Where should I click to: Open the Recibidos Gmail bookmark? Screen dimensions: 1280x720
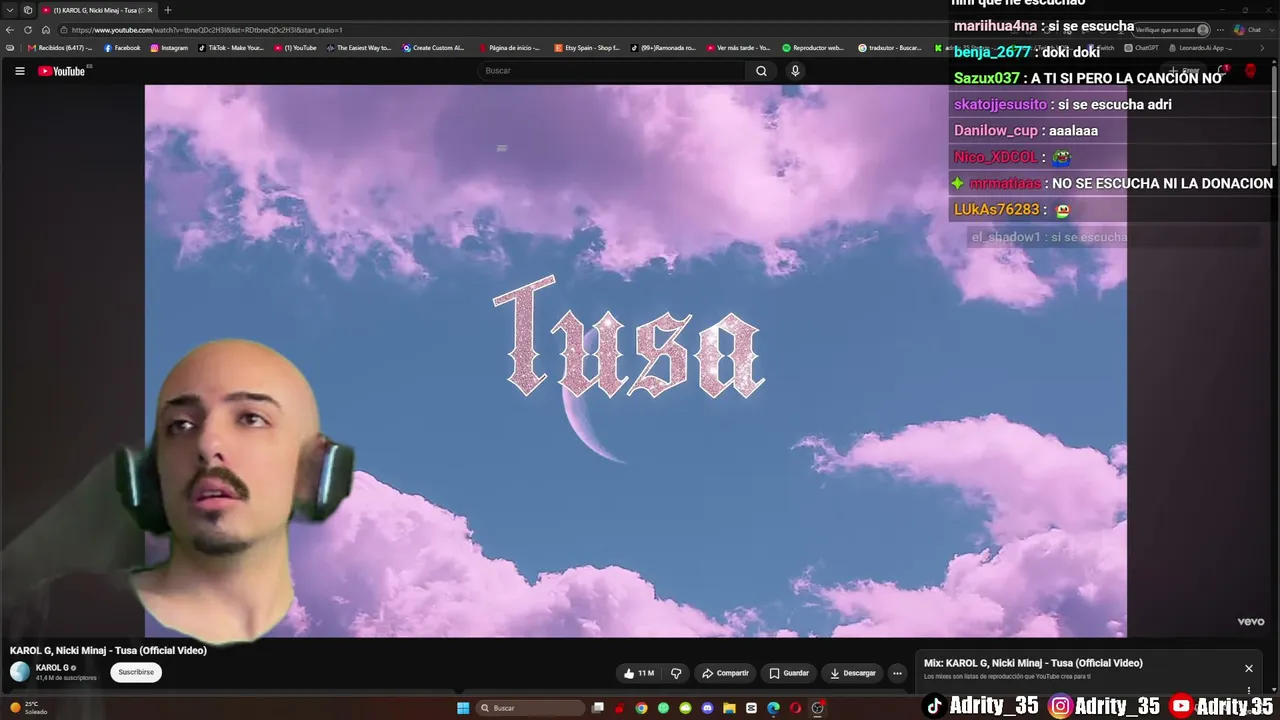[x=60, y=48]
